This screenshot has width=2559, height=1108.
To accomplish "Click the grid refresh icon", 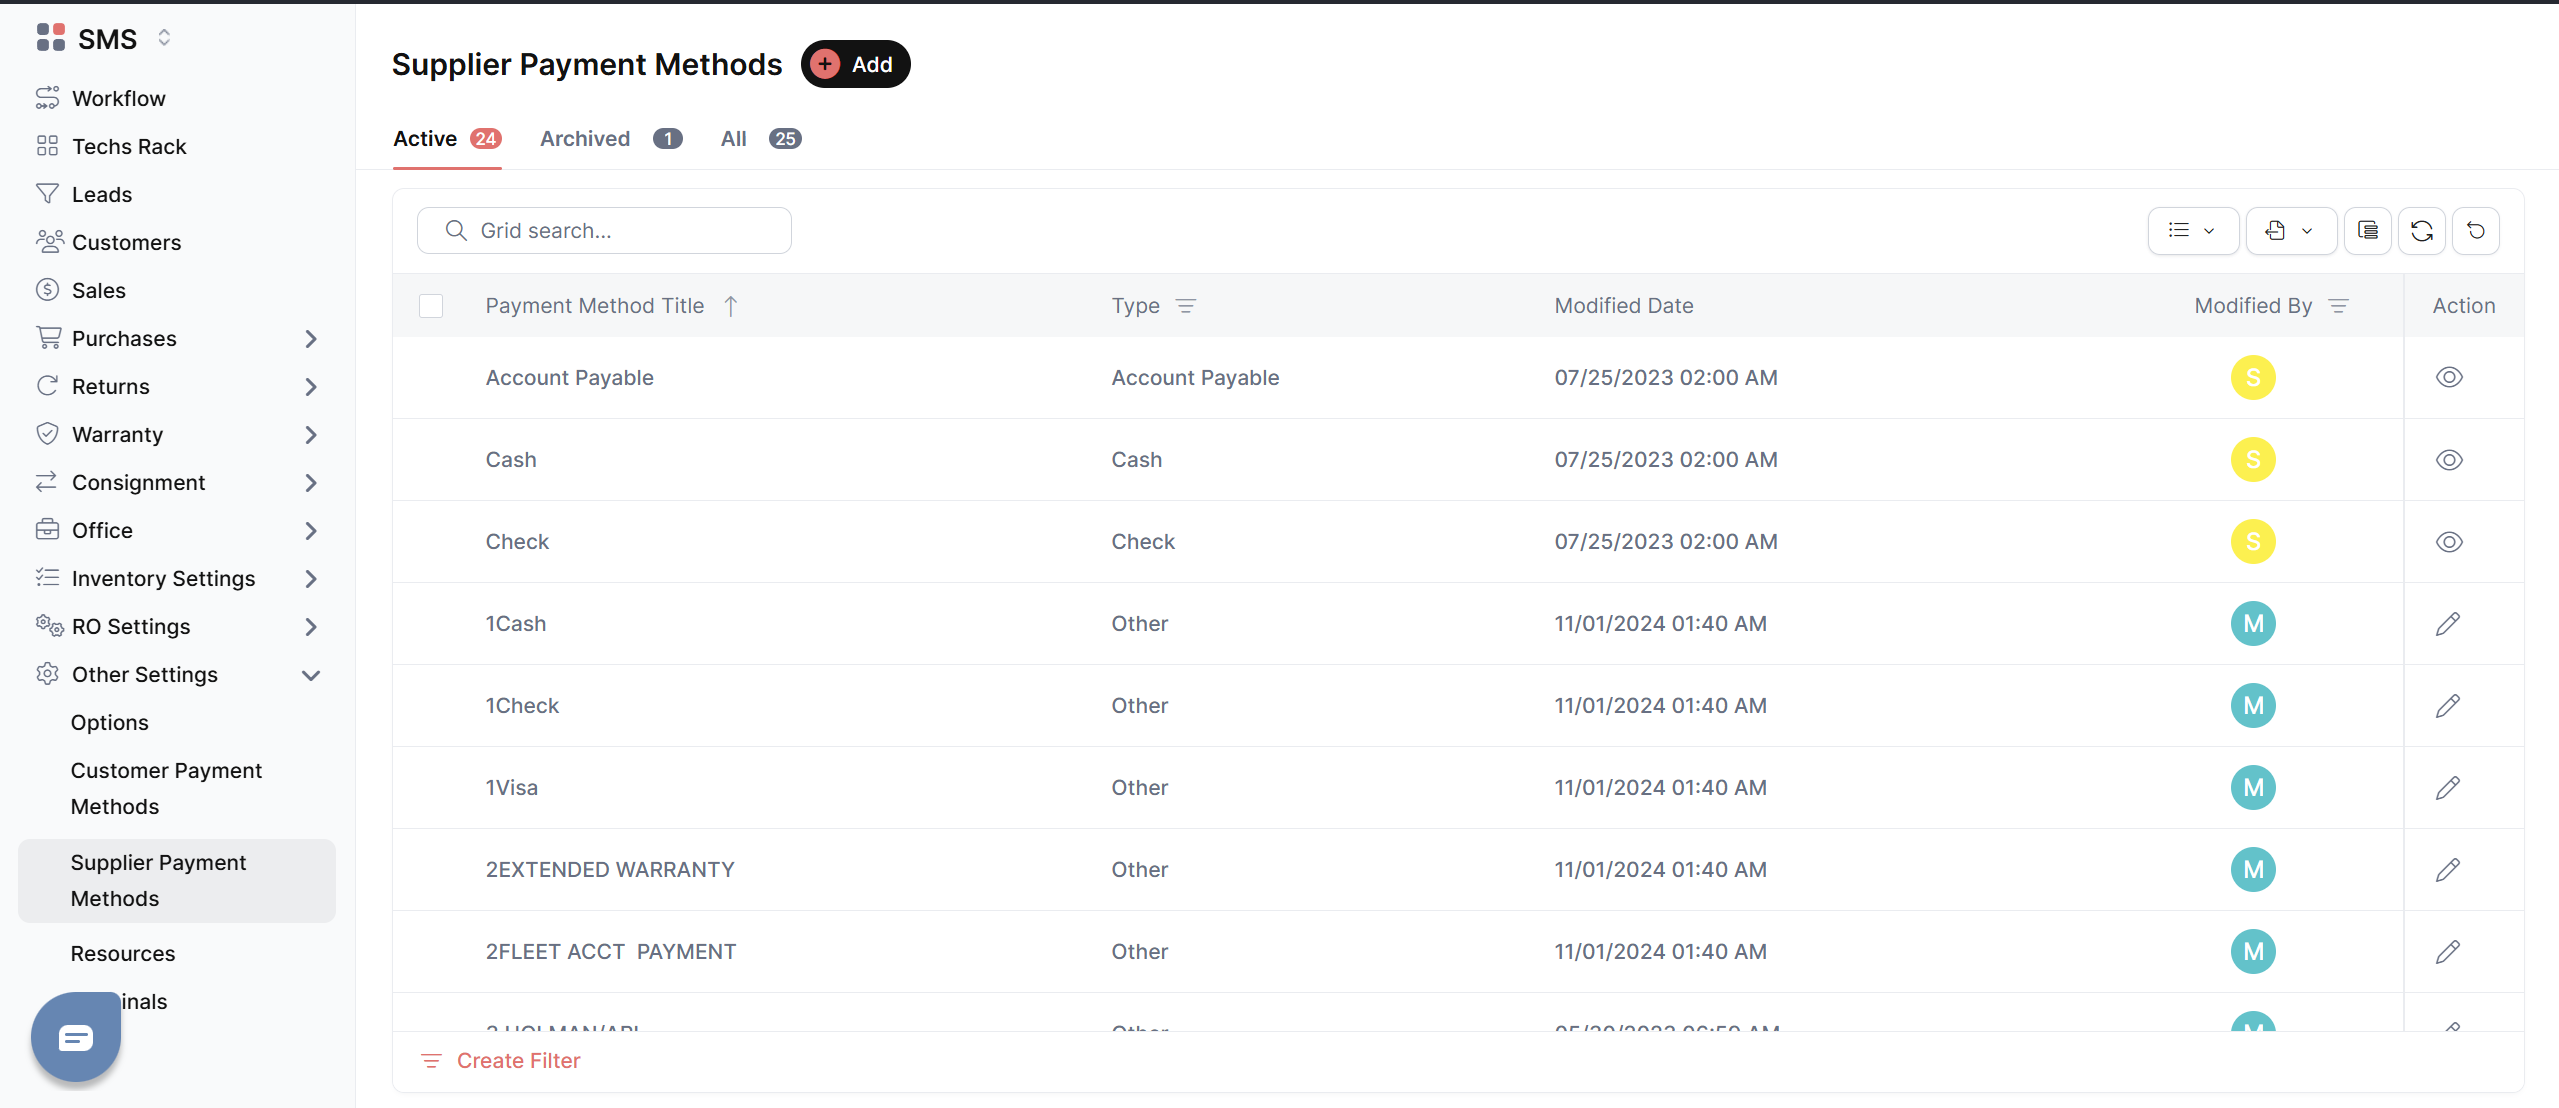I will click(x=2421, y=231).
